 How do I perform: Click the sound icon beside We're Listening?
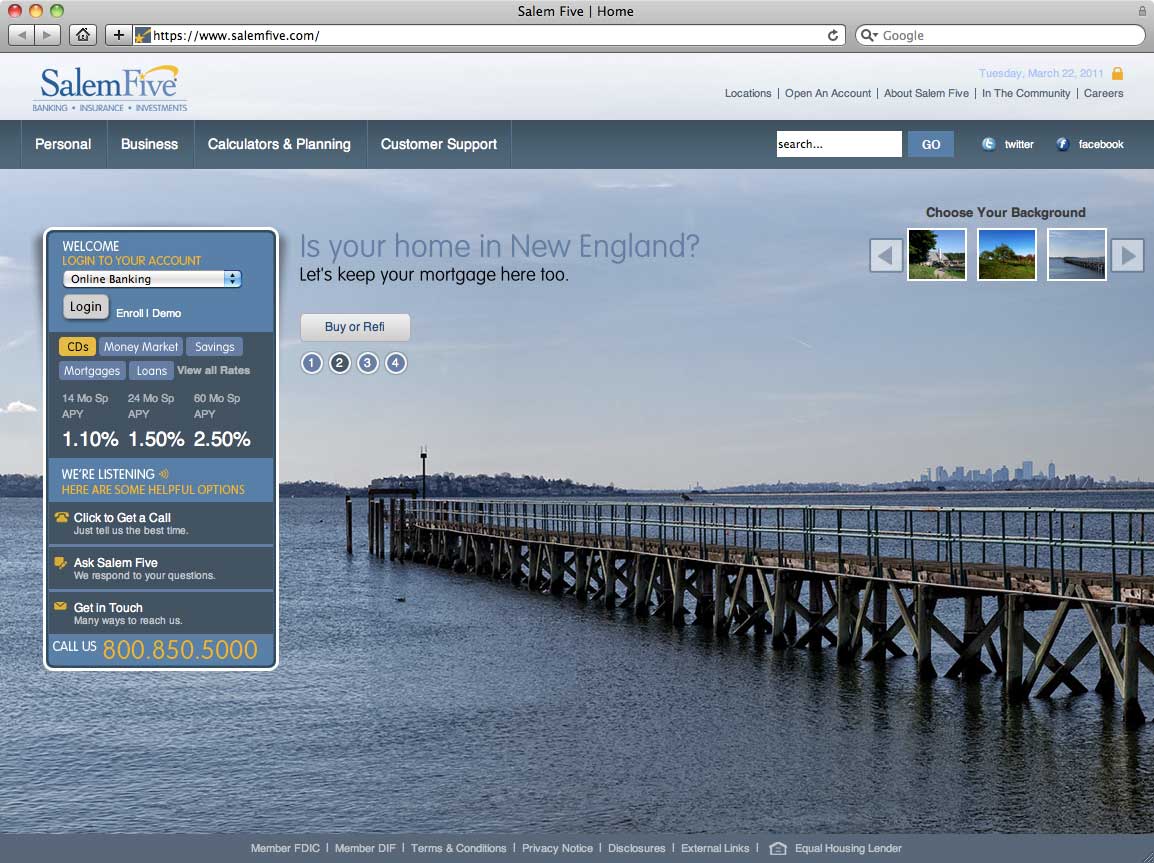163,474
